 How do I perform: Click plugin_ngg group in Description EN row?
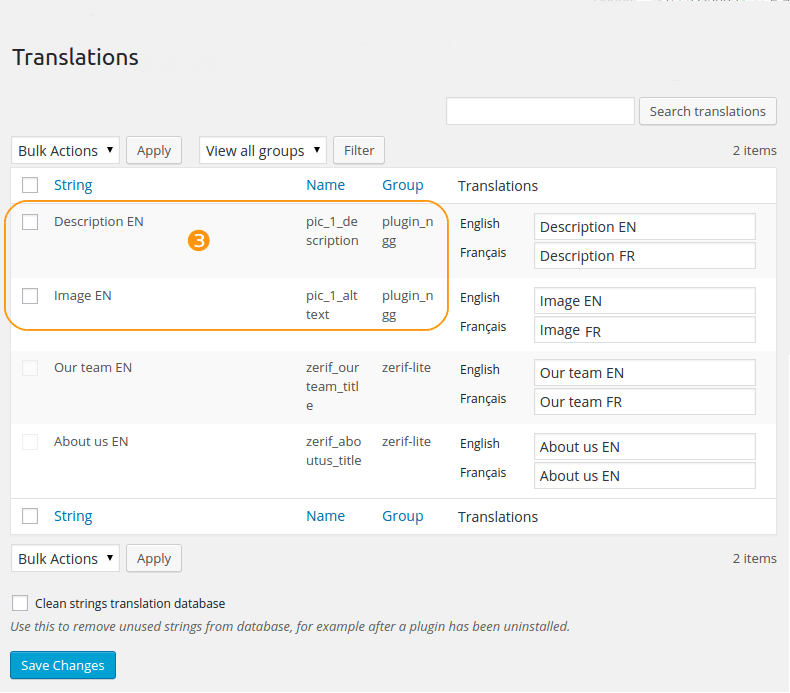pos(408,231)
